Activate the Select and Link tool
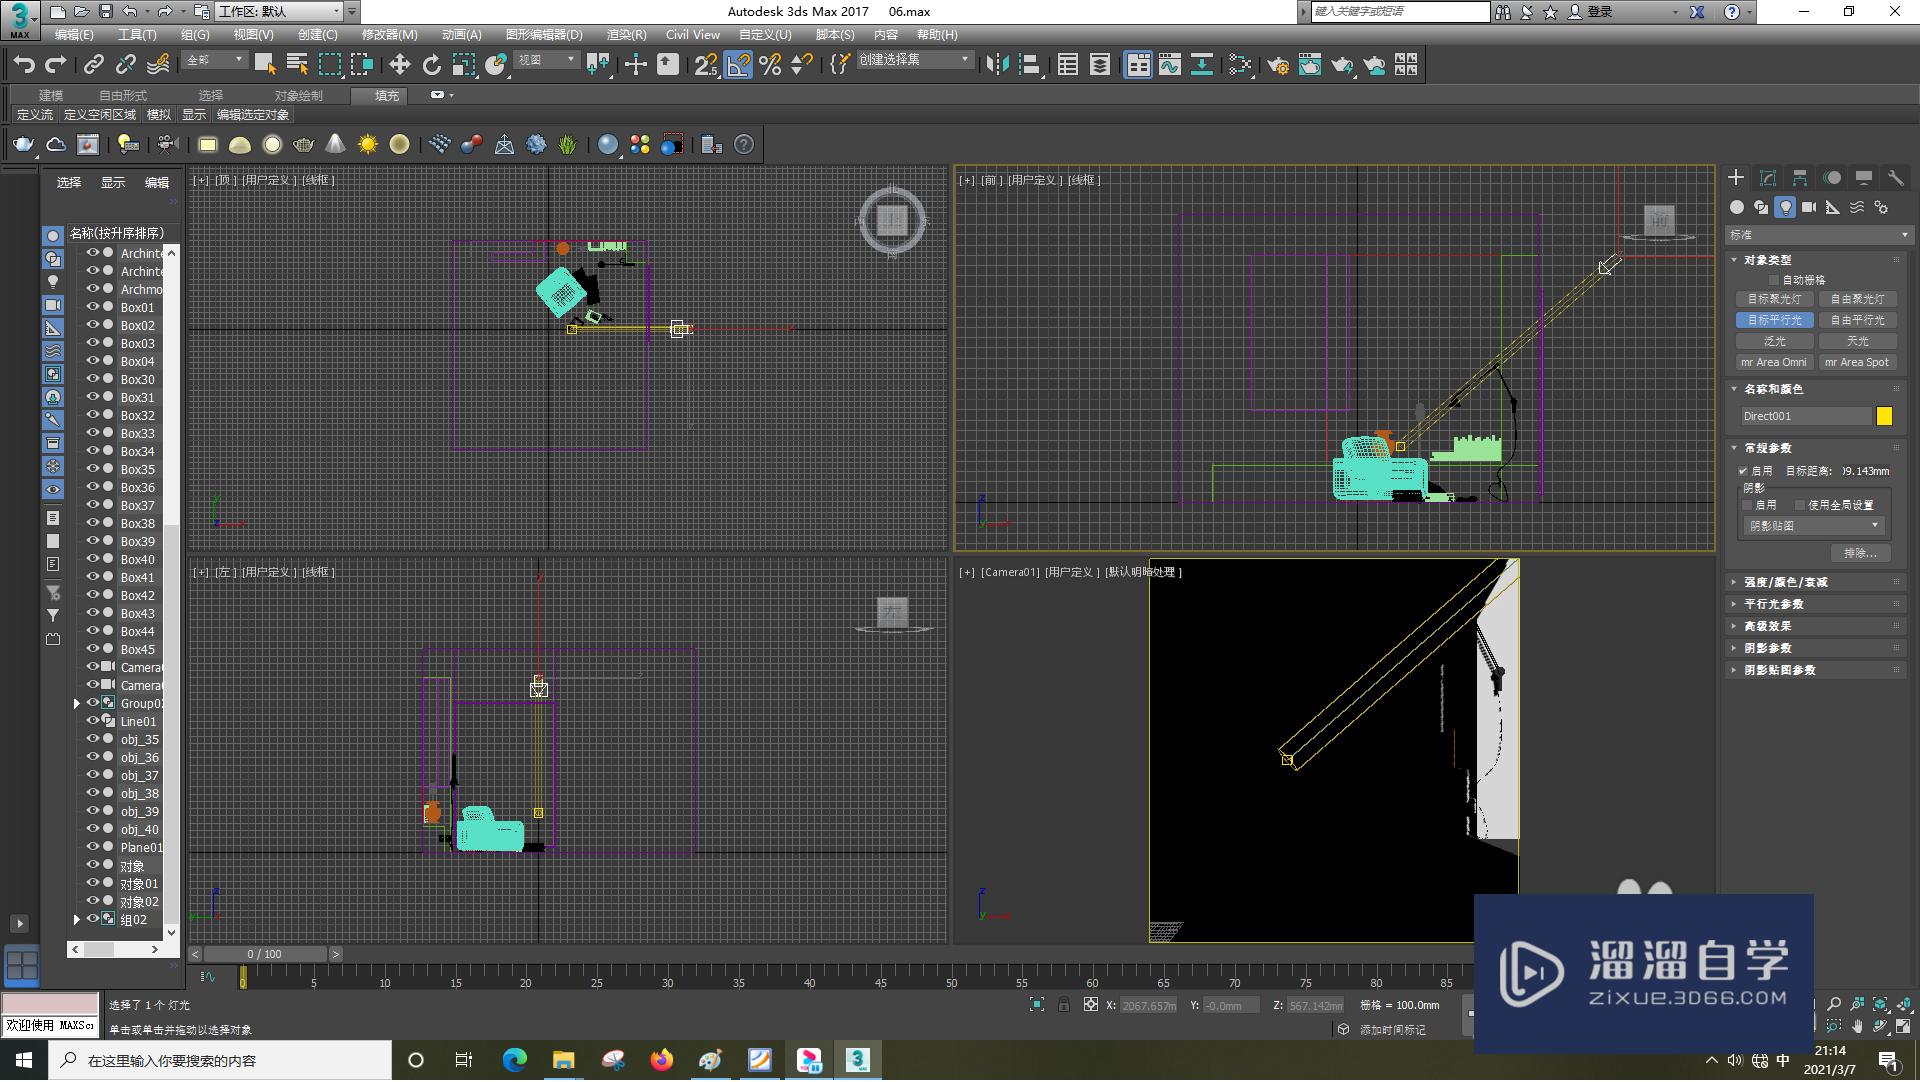The image size is (1920, 1082). point(94,65)
